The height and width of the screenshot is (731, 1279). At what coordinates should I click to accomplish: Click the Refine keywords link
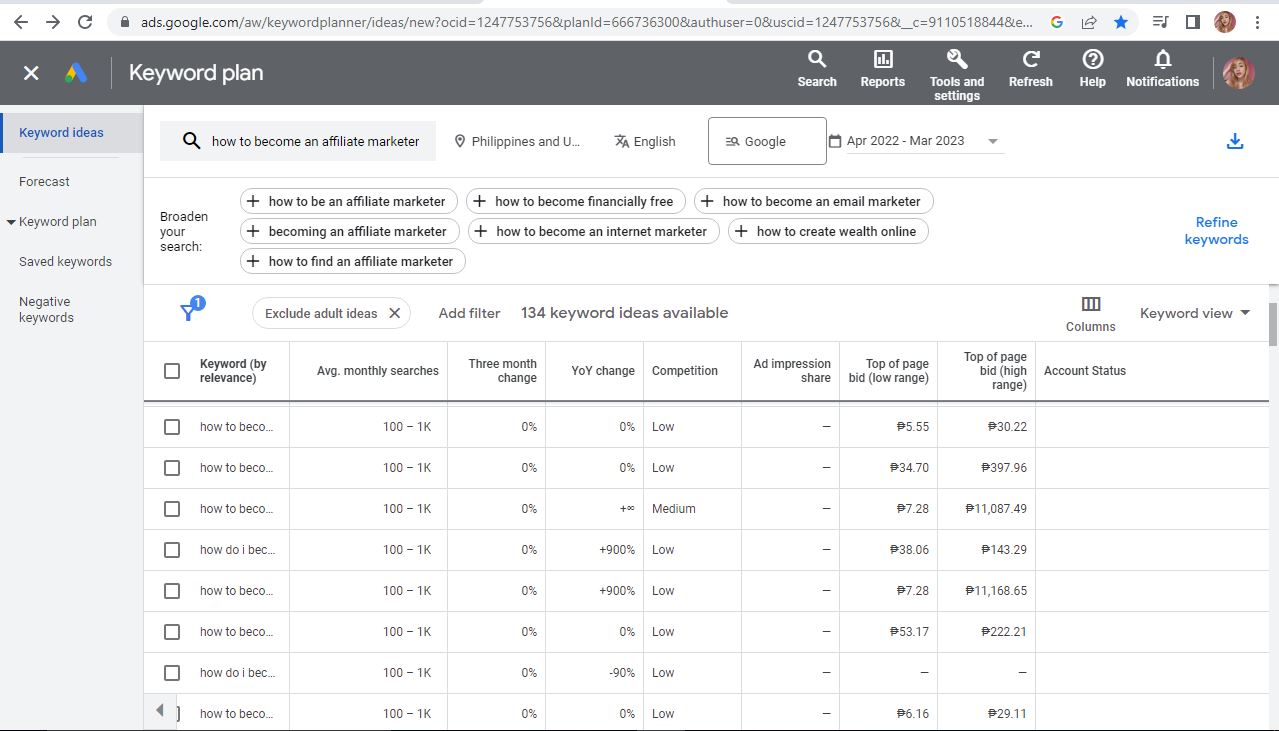click(1216, 231)
